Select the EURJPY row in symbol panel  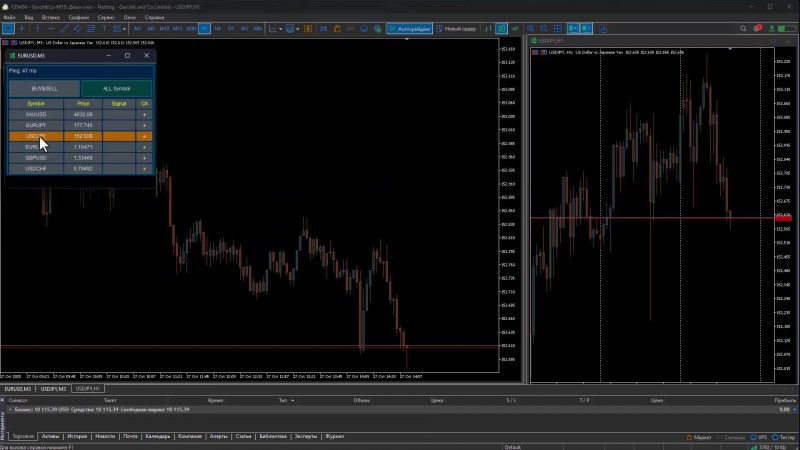coord(36,125)
